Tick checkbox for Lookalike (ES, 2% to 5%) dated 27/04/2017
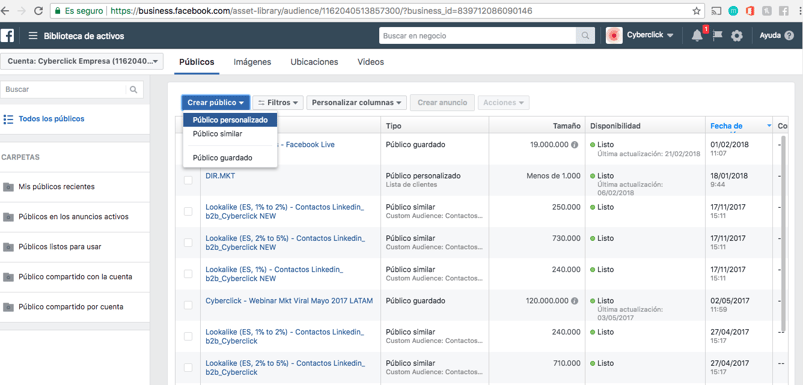Screen dimensions: 803x385 (188, 368)
